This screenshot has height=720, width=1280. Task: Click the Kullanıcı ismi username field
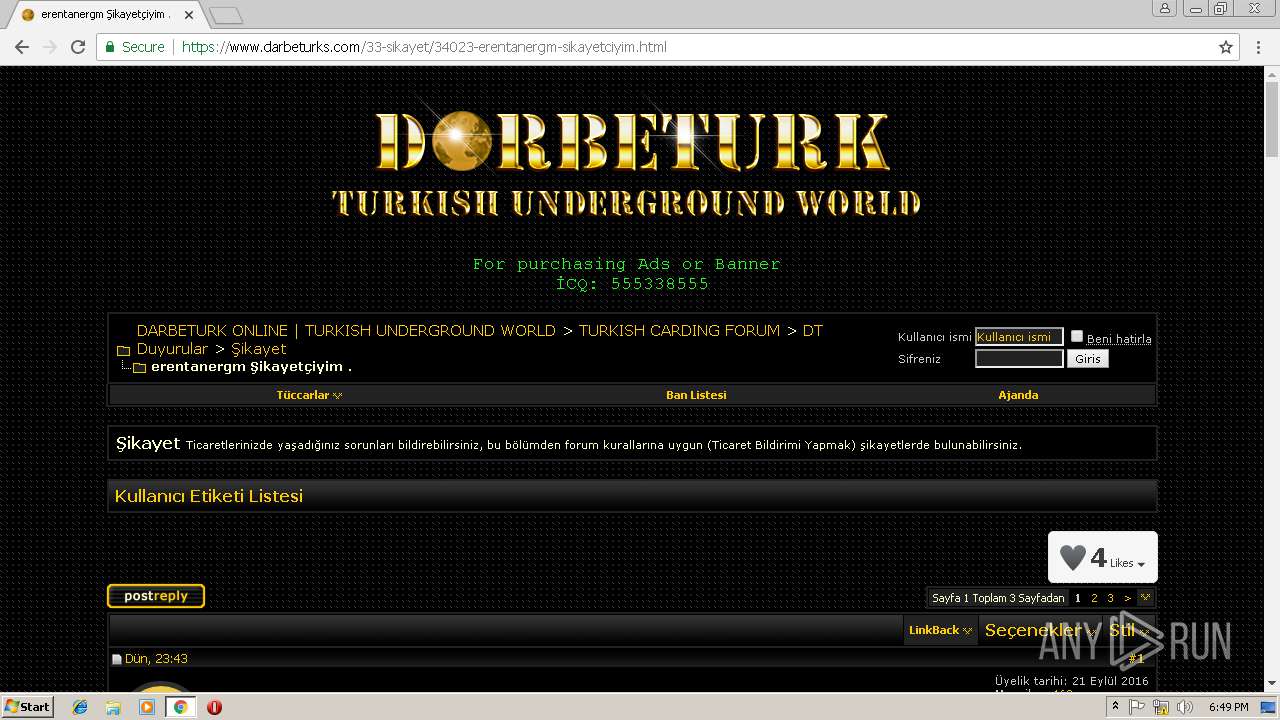[x=1019, y=337]
